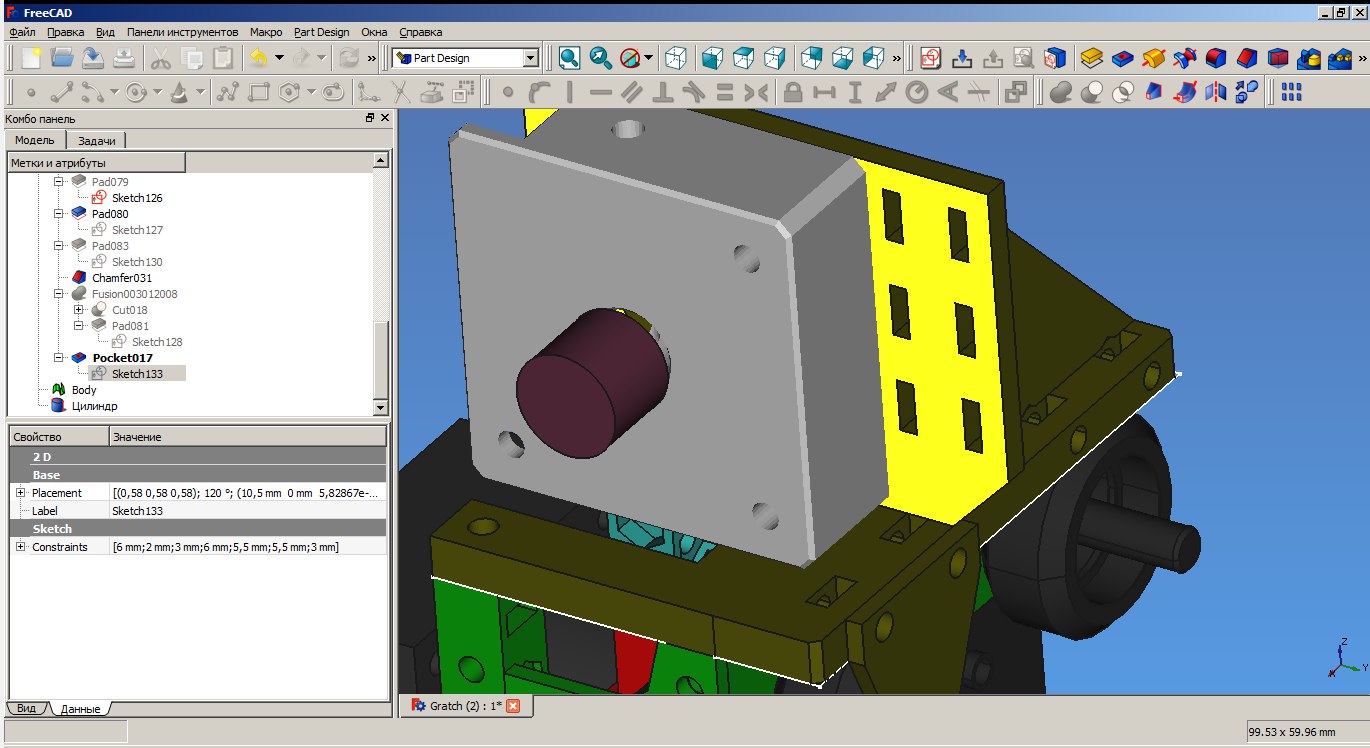The height and width of the screenshot is (748, 1370).
Task: Click the Boolean intersection icon
Action: [1123, 92]
